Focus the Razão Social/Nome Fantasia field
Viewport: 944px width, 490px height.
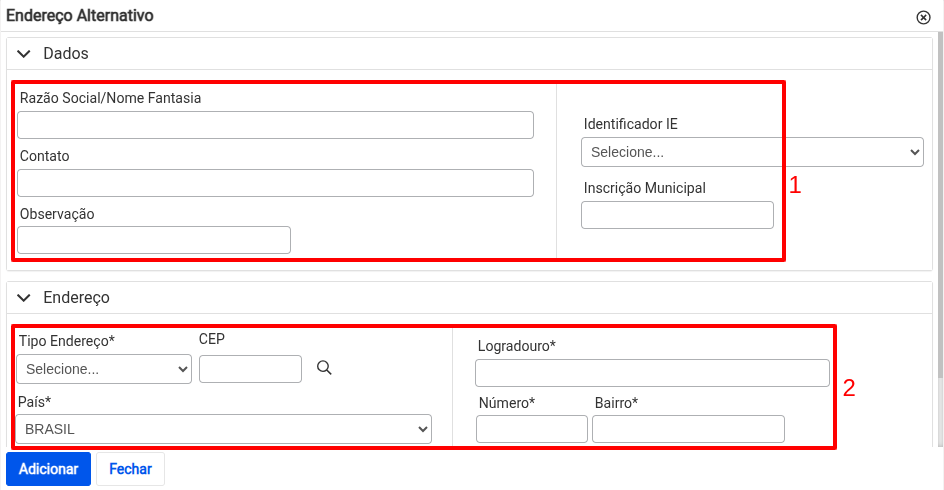(x=275, y=125)
